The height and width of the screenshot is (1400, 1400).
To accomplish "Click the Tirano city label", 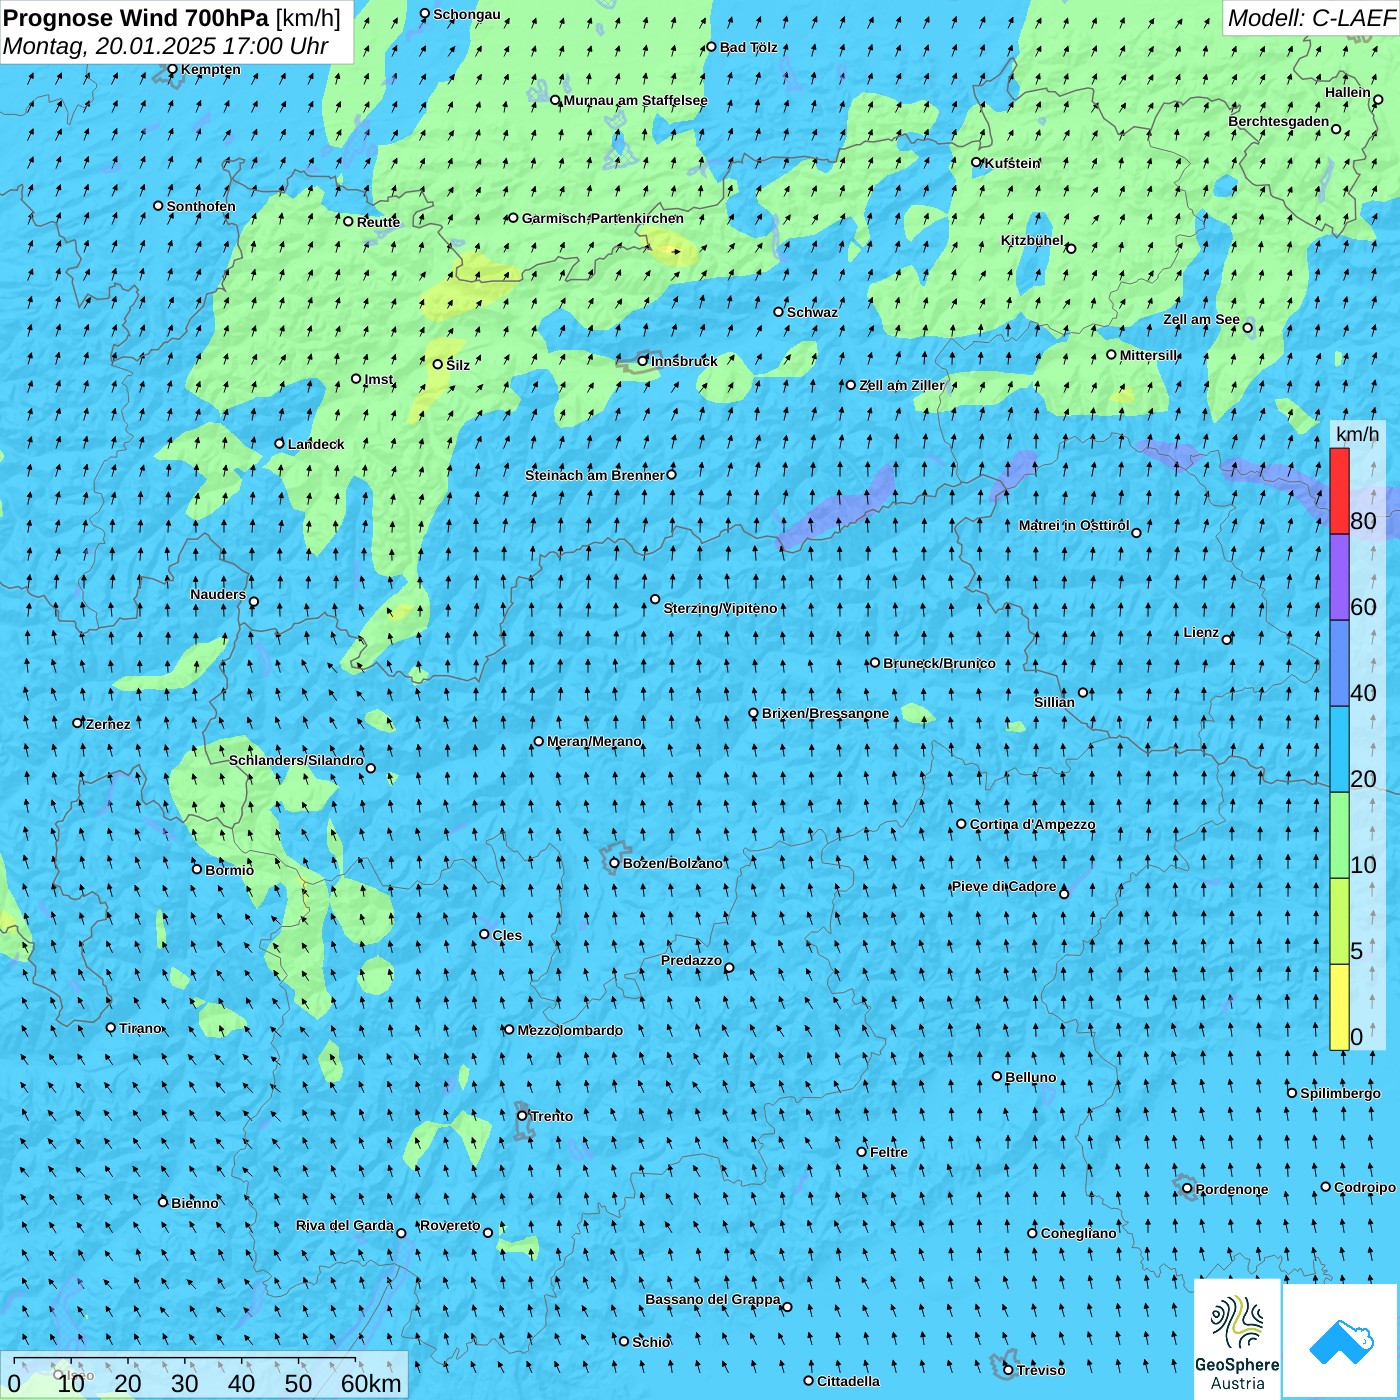I will [141, 1028].
